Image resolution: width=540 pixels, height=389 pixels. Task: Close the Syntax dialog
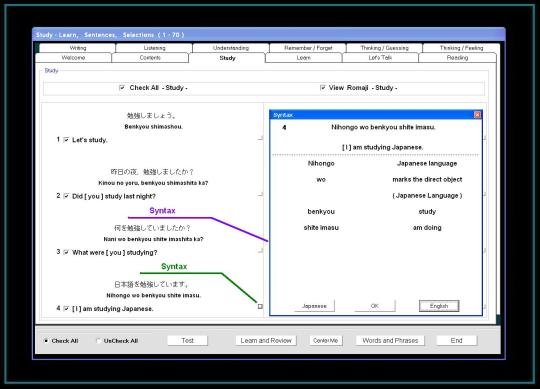pos(477,115)
